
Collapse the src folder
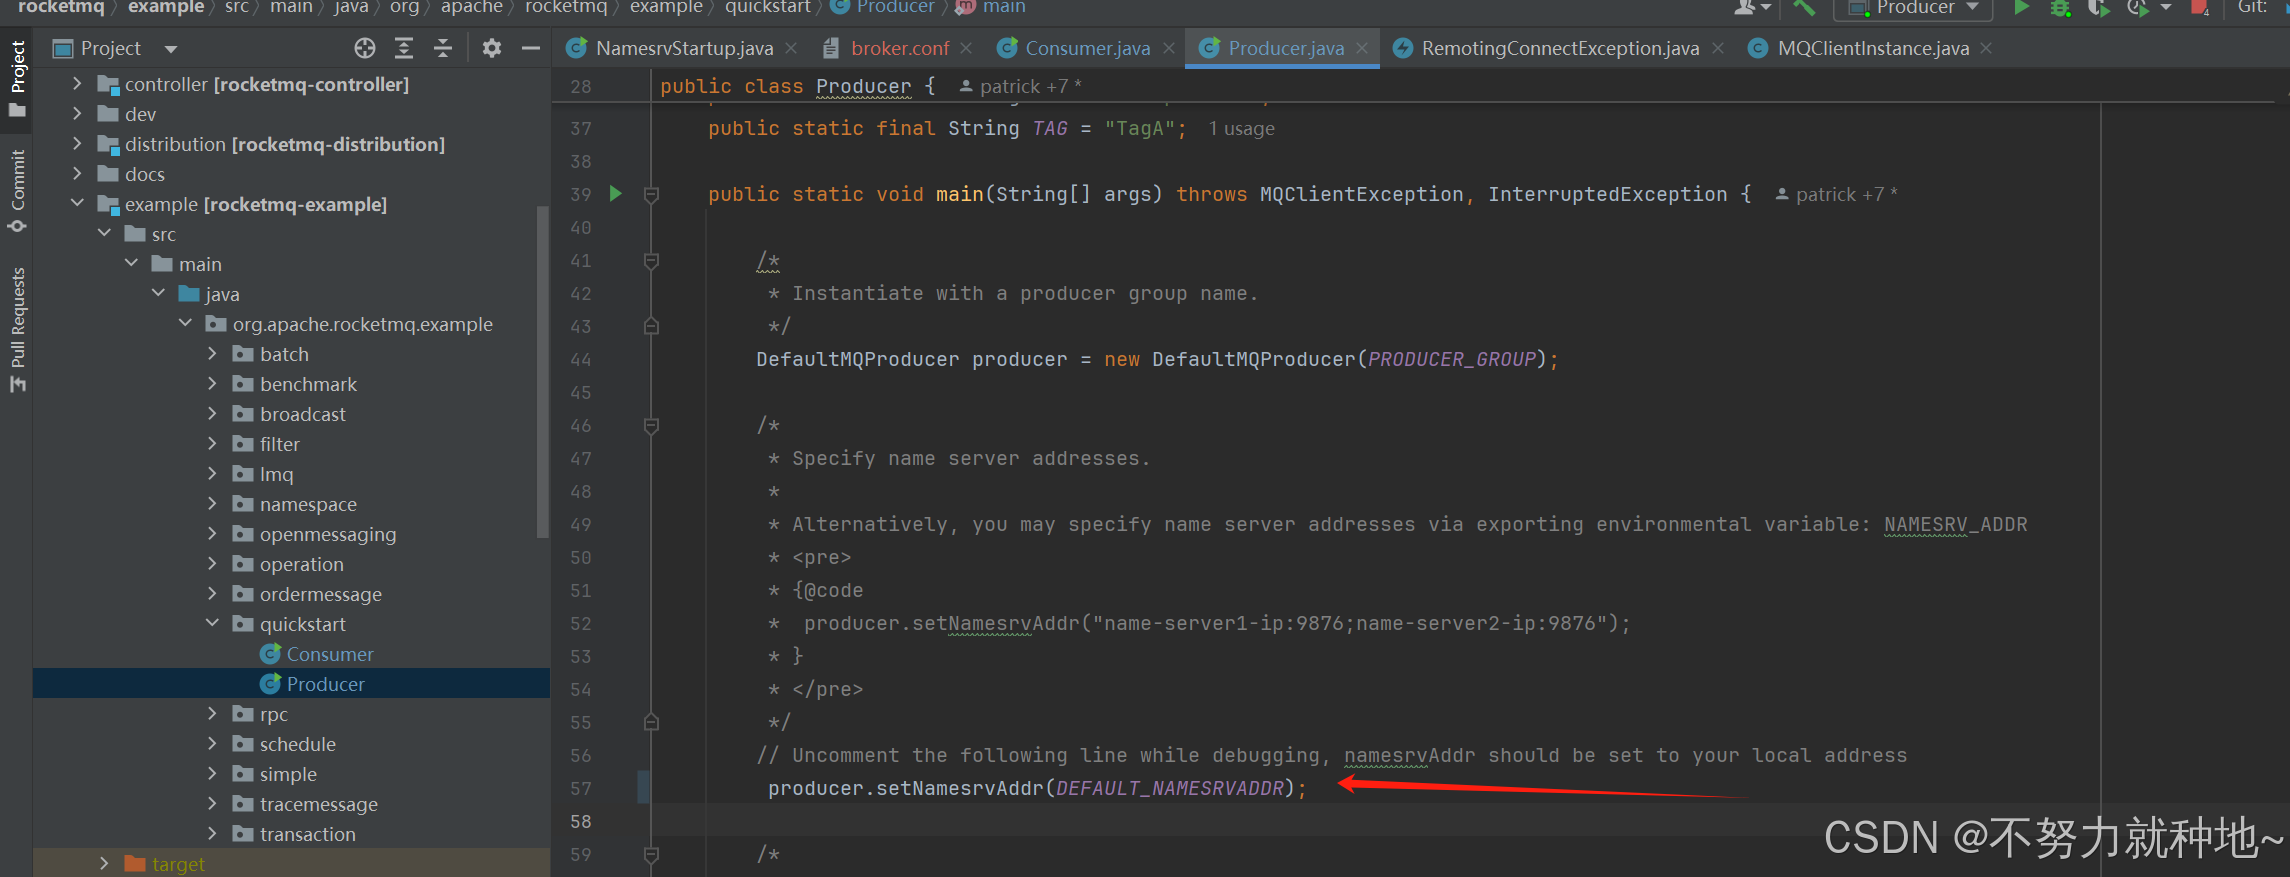click(x=104, y=234)
